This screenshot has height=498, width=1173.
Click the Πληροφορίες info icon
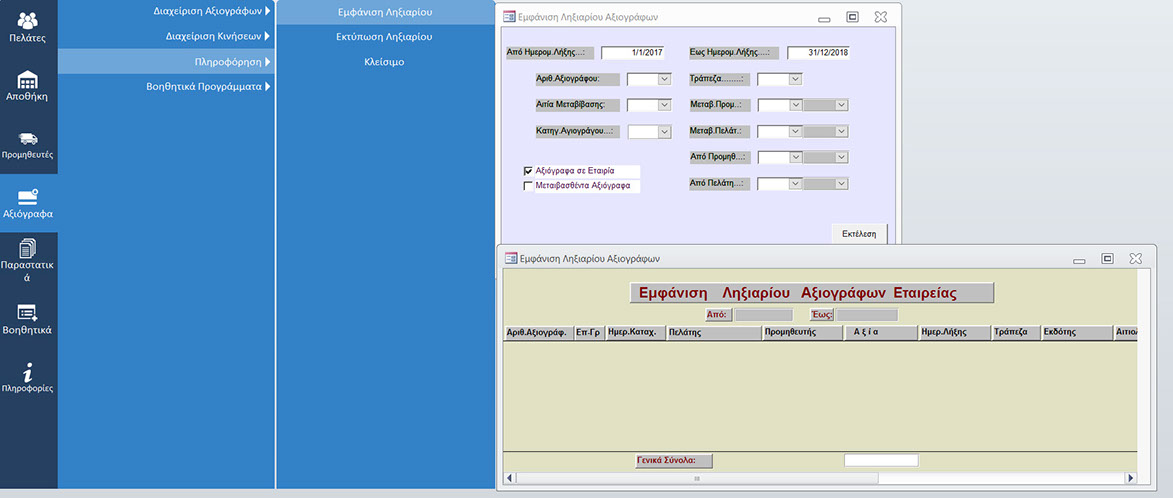[x=27, y=377]
